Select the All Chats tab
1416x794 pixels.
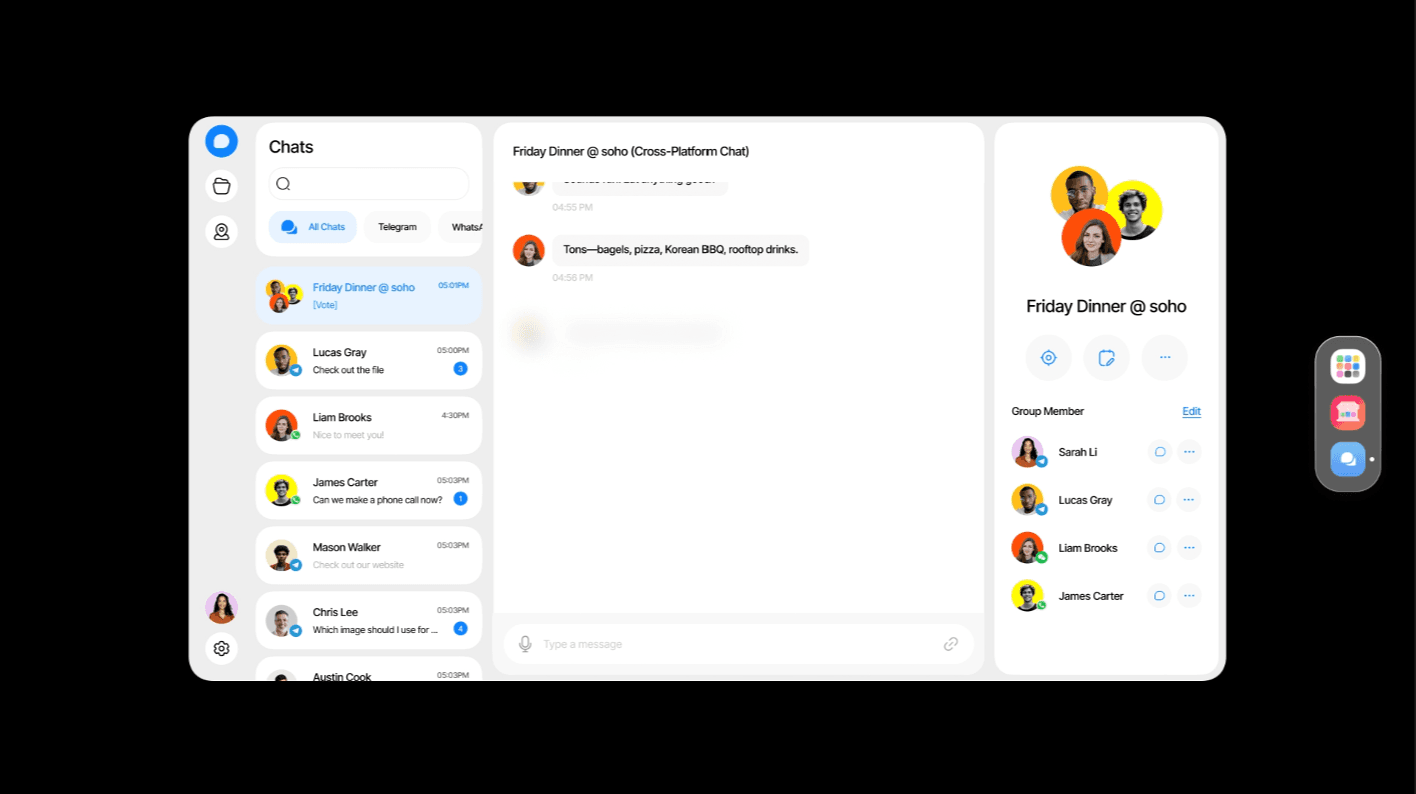click(x=313, y=227)
